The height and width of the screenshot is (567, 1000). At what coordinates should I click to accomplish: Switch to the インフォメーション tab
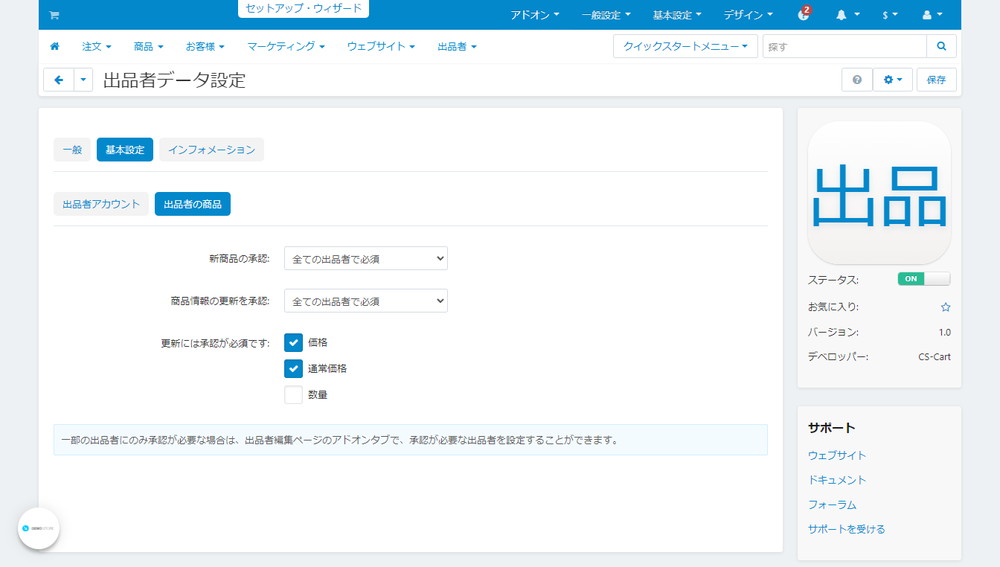(211, 149)
